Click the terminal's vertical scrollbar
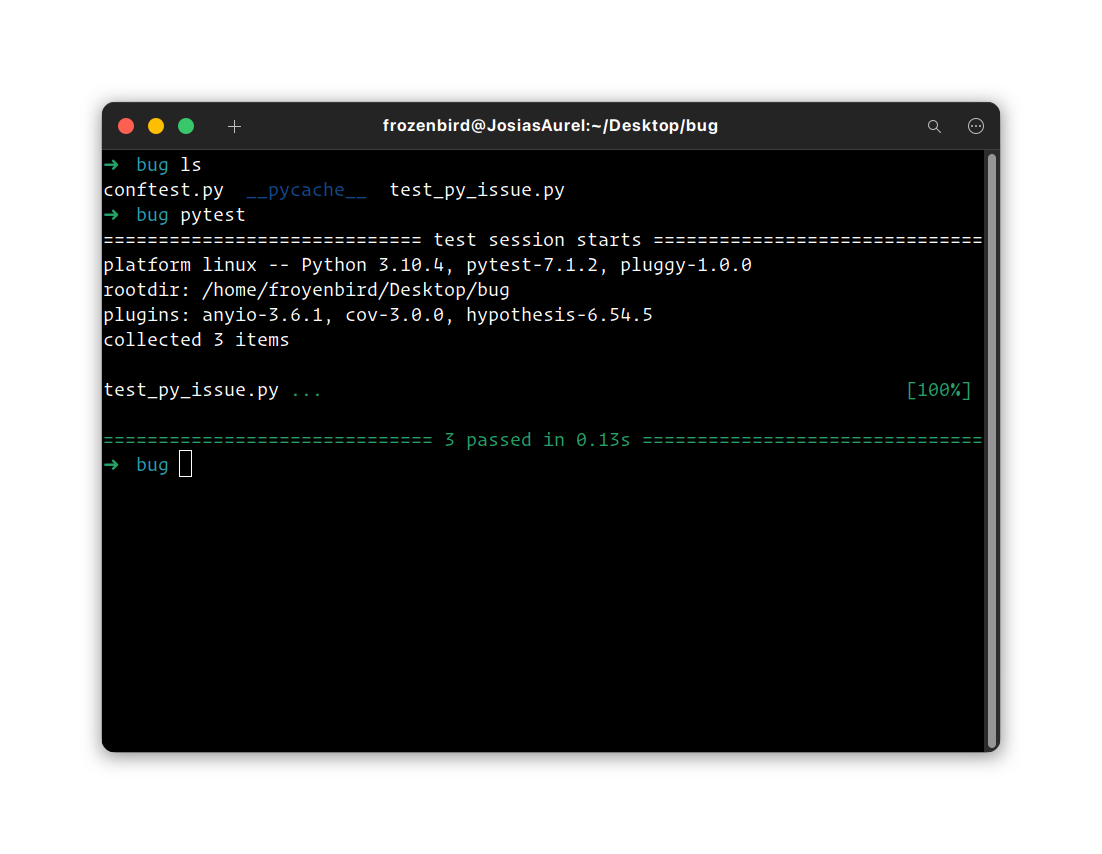The height and width of the screenshot is (854, 1102). (992, 451)
